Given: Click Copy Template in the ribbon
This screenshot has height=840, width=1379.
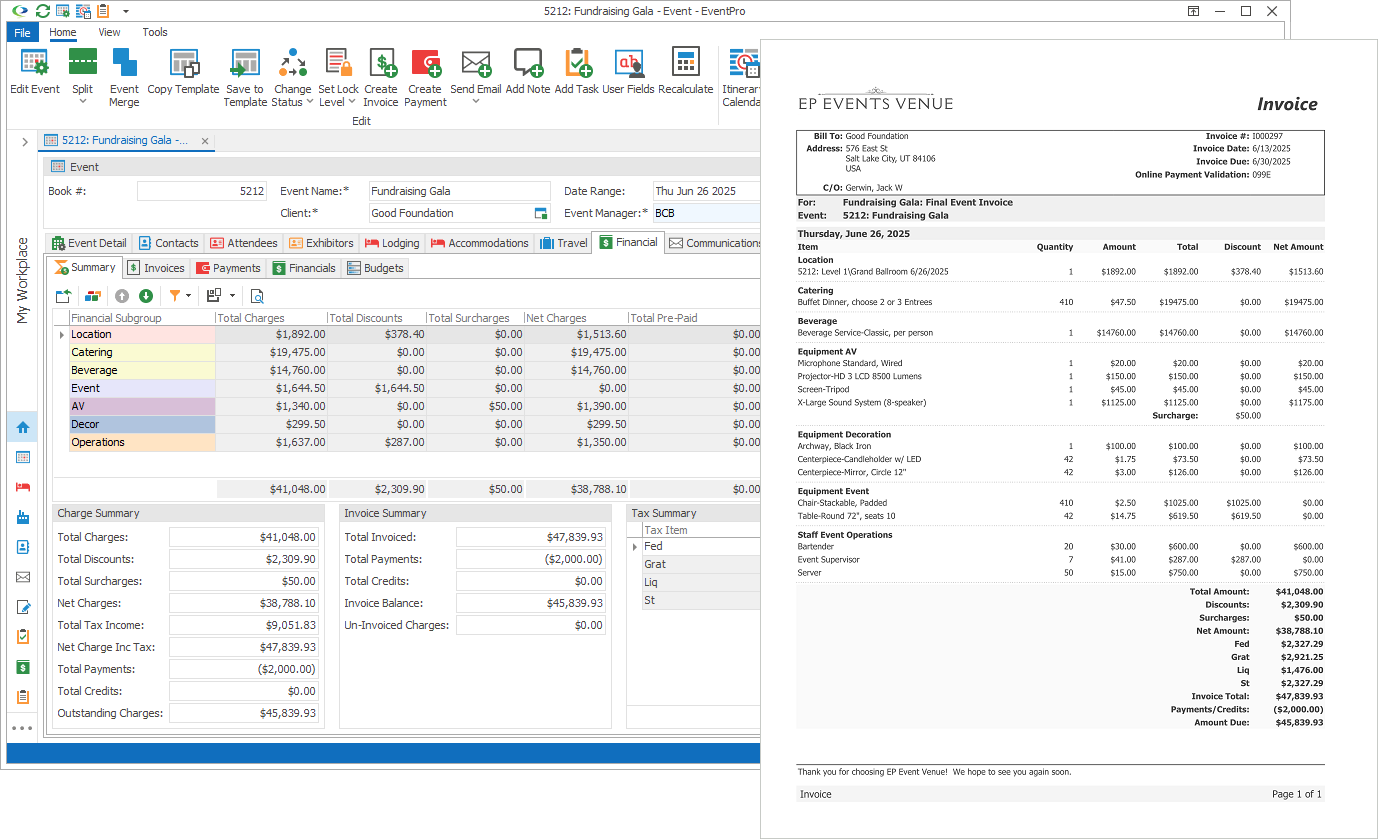Looking at the screenshot, I should (x=183, y=73).
